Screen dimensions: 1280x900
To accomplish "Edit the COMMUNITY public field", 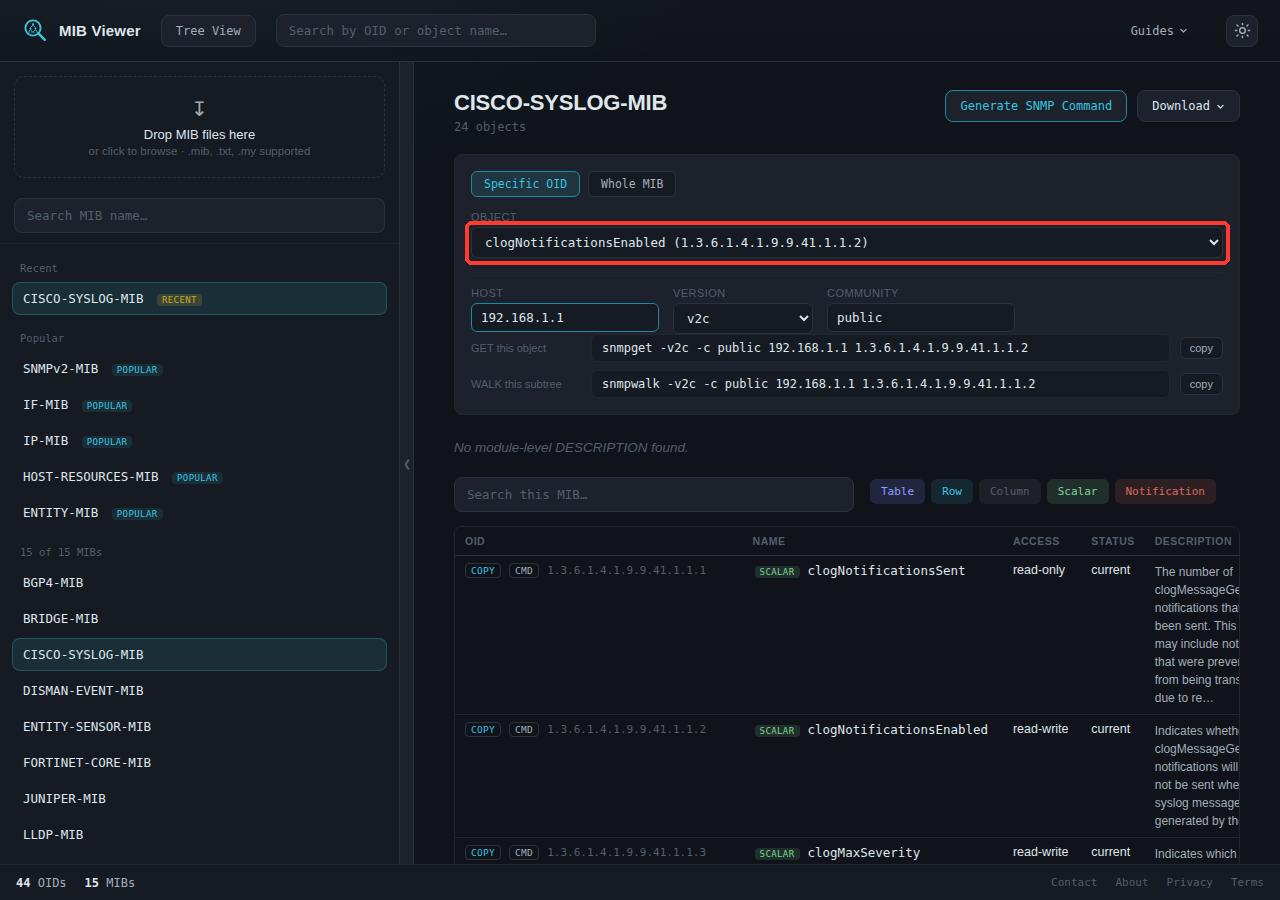I will coord(921,317).
